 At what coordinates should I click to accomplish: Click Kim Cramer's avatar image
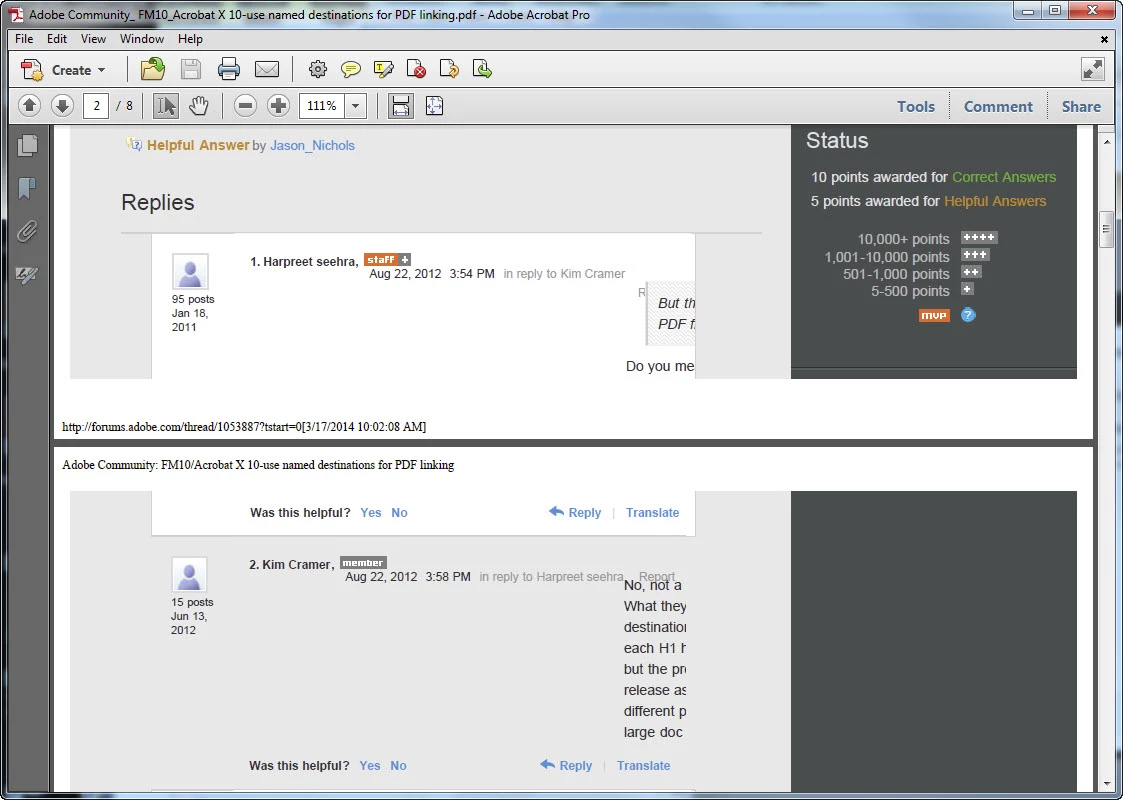189,574
